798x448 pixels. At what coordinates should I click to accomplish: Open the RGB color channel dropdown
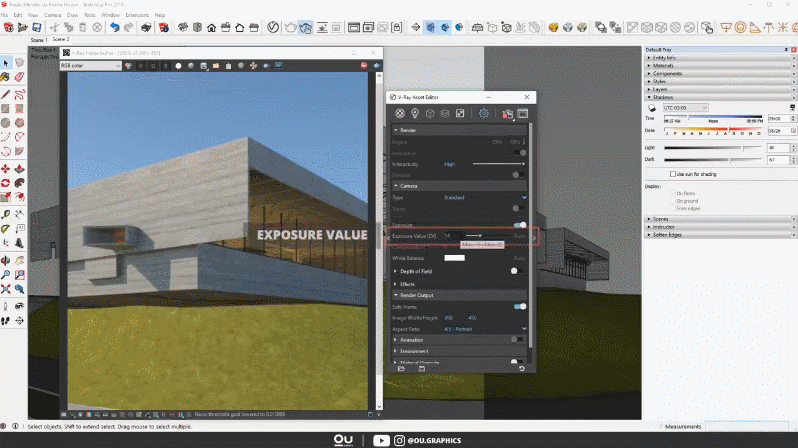(90, 66)
